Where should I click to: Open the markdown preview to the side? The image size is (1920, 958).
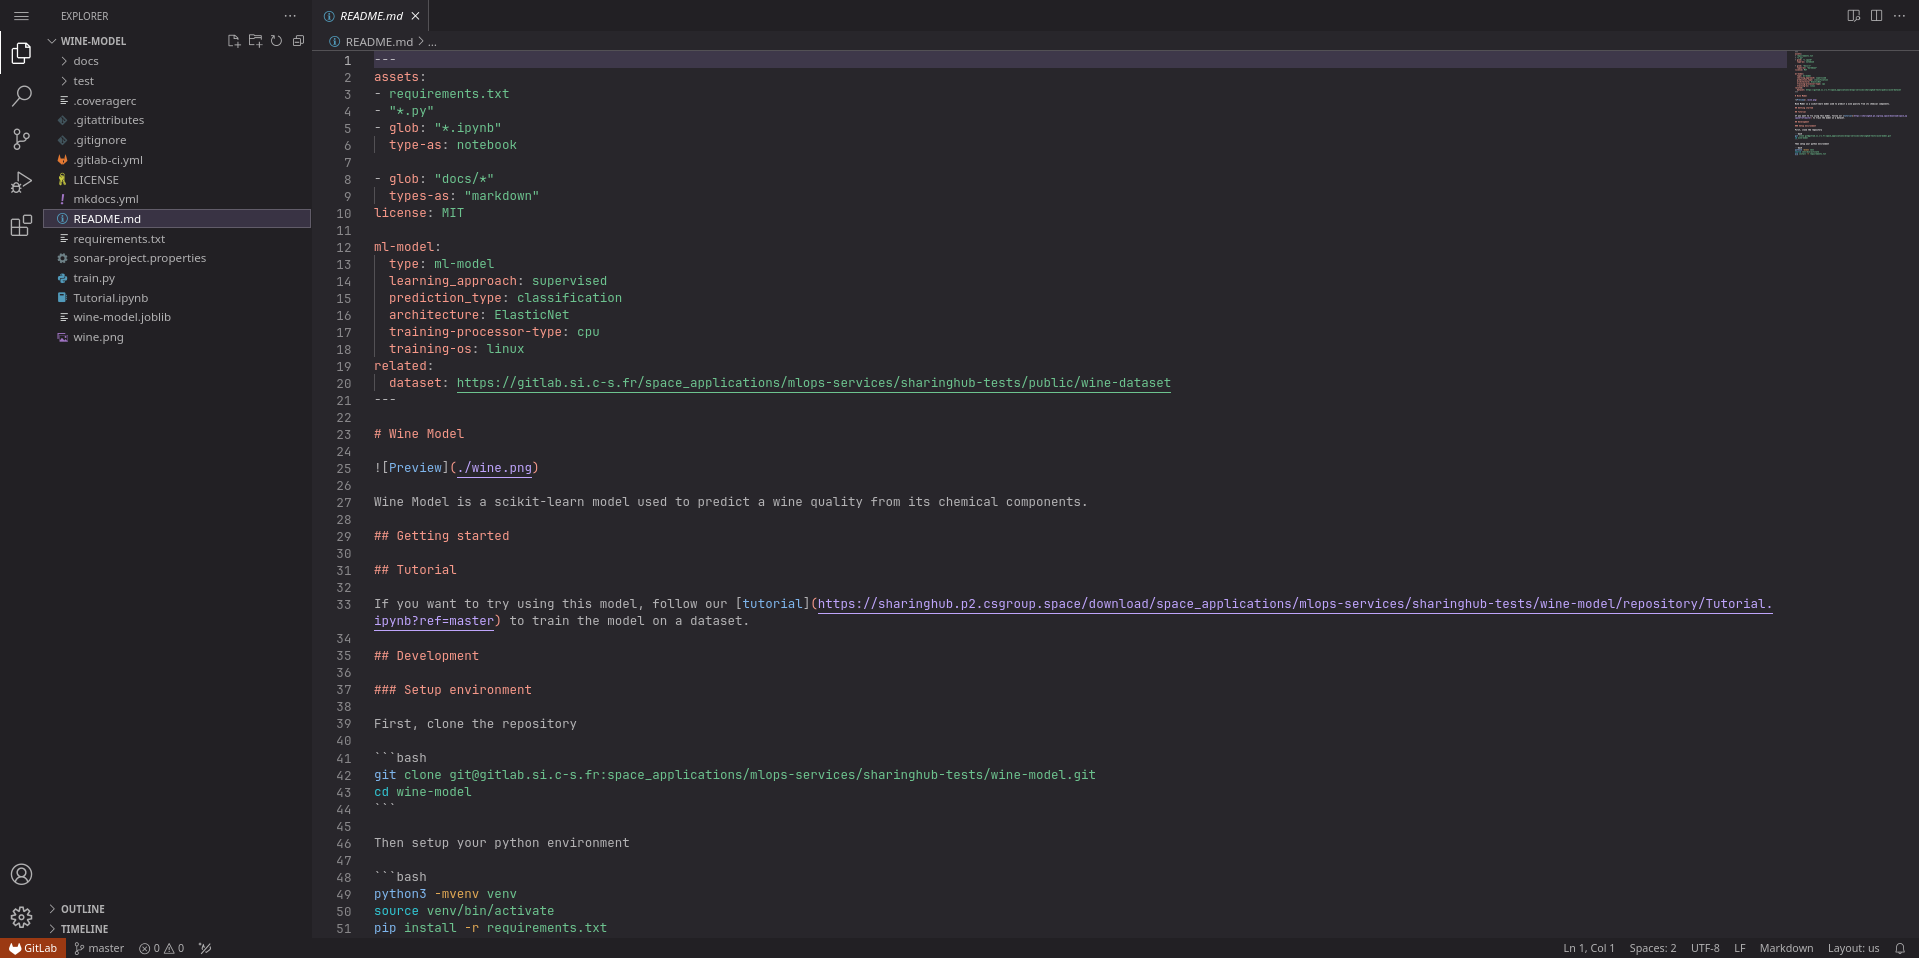tap(1853, 16)
